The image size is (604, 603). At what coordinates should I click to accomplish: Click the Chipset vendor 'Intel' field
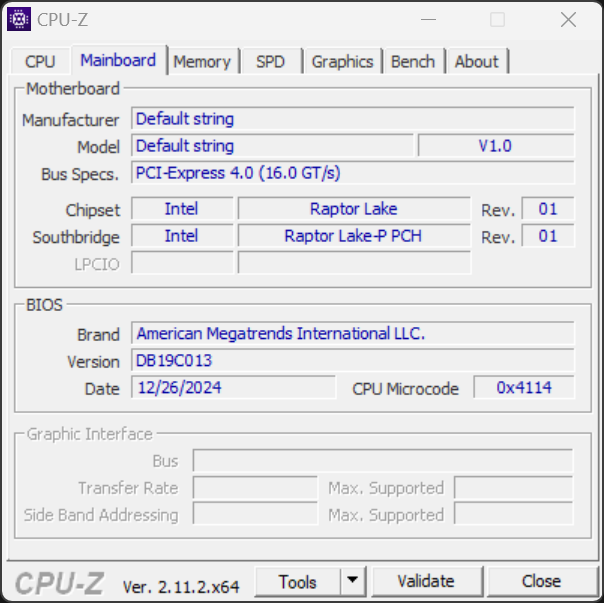coord(182,209)
